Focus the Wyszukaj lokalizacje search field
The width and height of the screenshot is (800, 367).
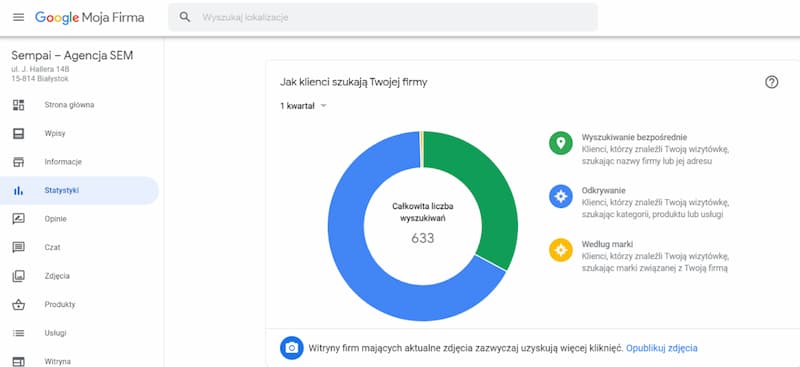(x=383, y=17)
